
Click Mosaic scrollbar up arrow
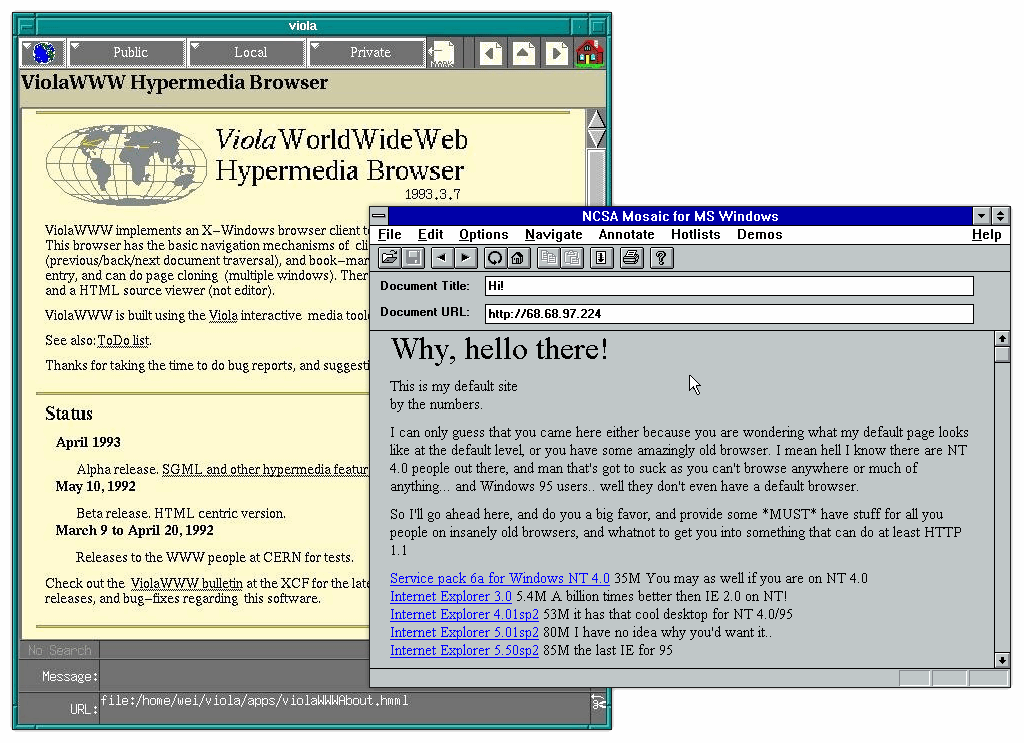pyautogui.click(x=1002, y=338)
